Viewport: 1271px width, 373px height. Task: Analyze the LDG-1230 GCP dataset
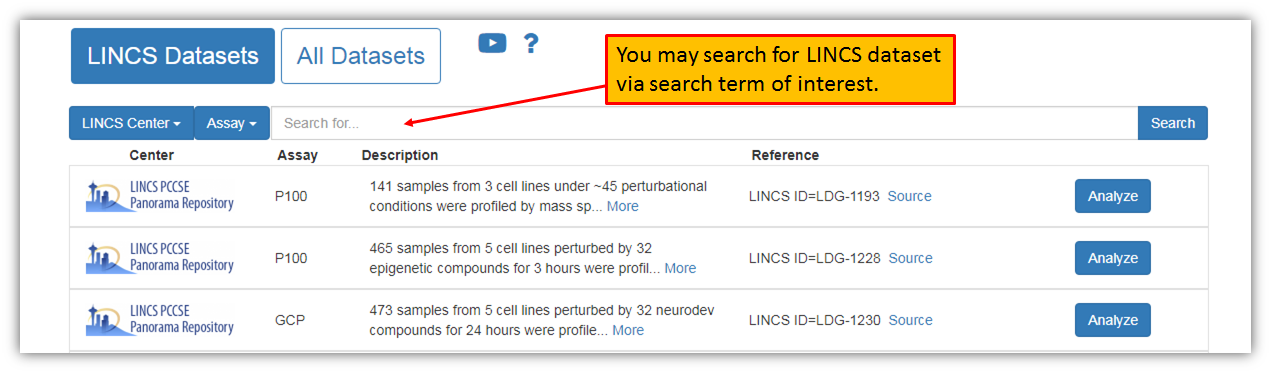point(1113,320)
